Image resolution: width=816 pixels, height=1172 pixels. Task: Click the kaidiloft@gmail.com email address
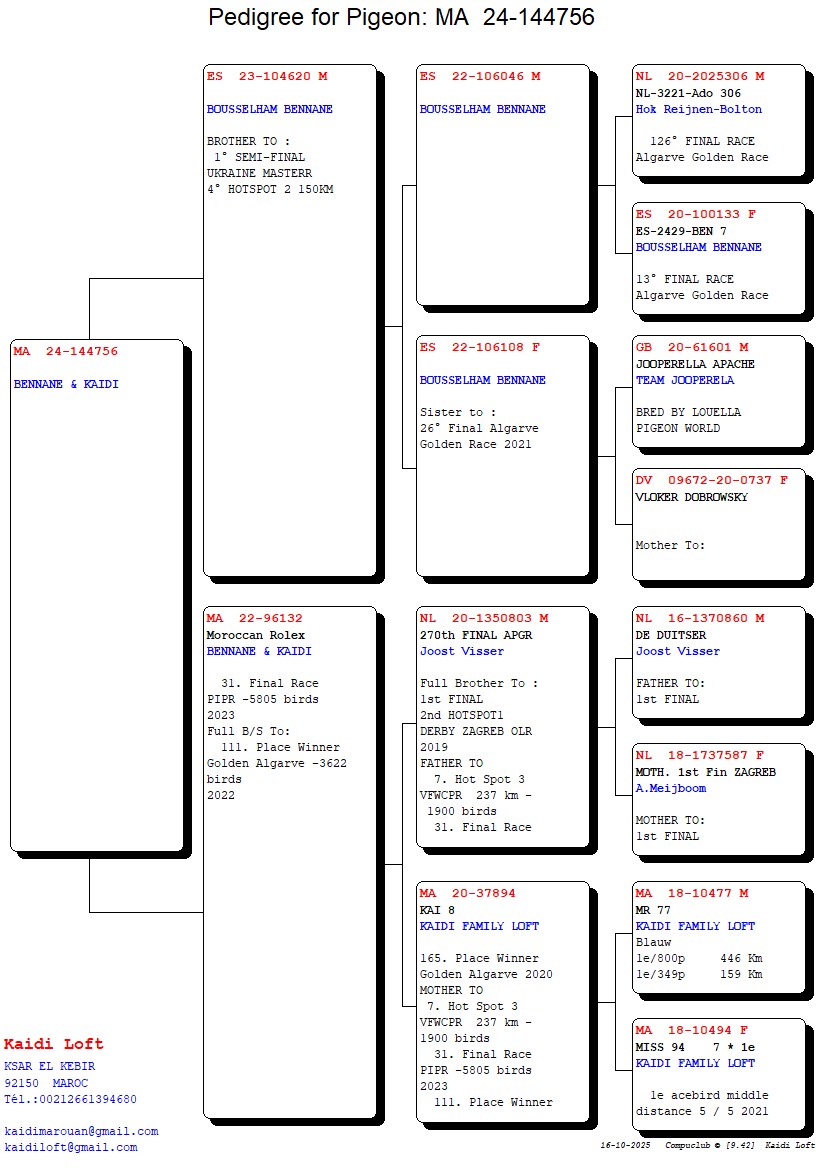71,1147
